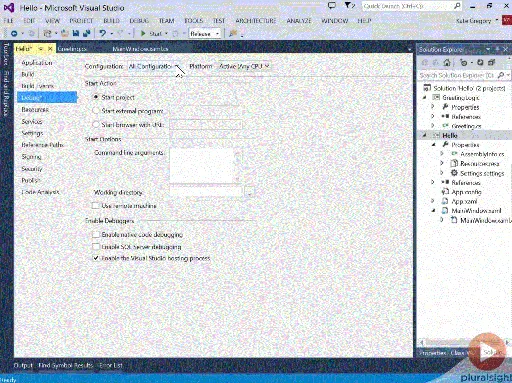This screenshot has width=512, height=383.
Task: Open the Release solution configuration dropdown
Action: click(204, 34)
